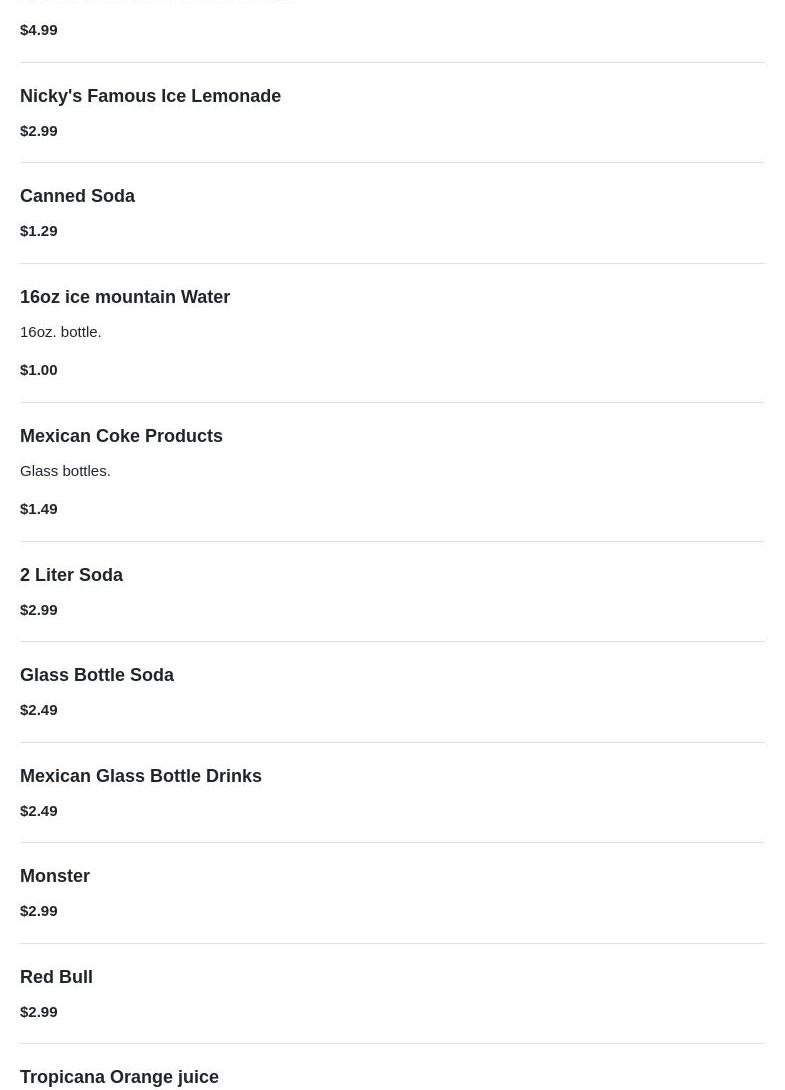Open the 16oz ice mountain Water item

pyautogui.click(x=125, y=297)
